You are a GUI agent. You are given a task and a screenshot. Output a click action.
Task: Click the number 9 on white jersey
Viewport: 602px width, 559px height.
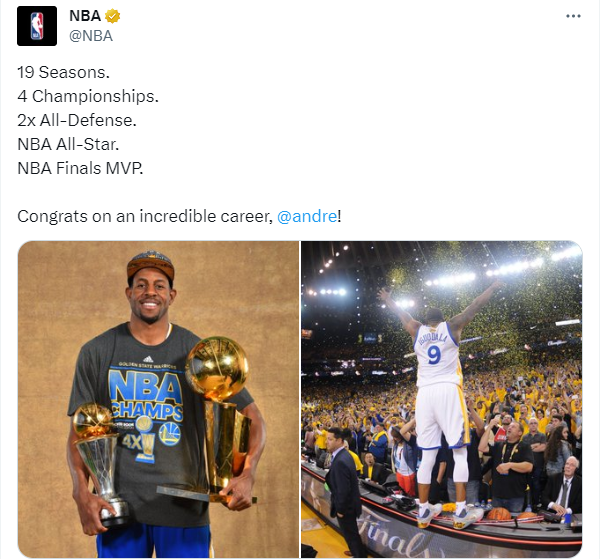point(434,355)
